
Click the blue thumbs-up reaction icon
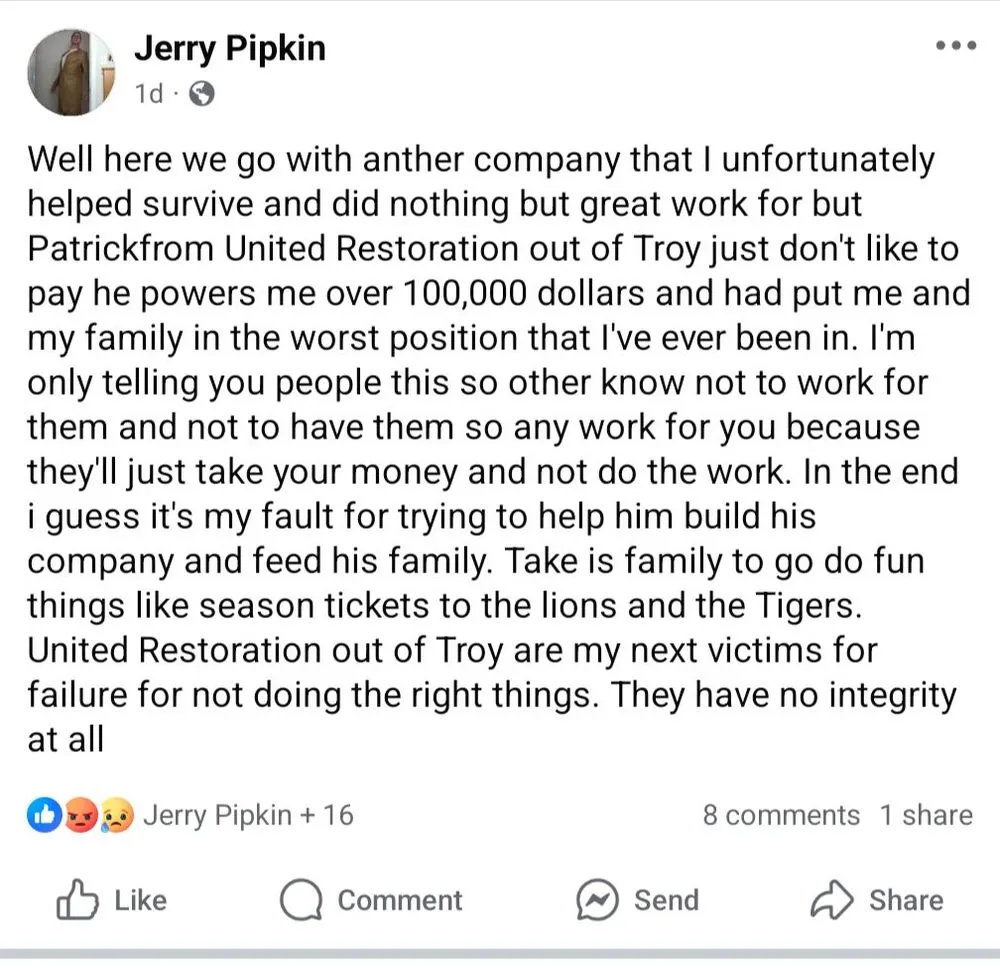click(44, 816)
